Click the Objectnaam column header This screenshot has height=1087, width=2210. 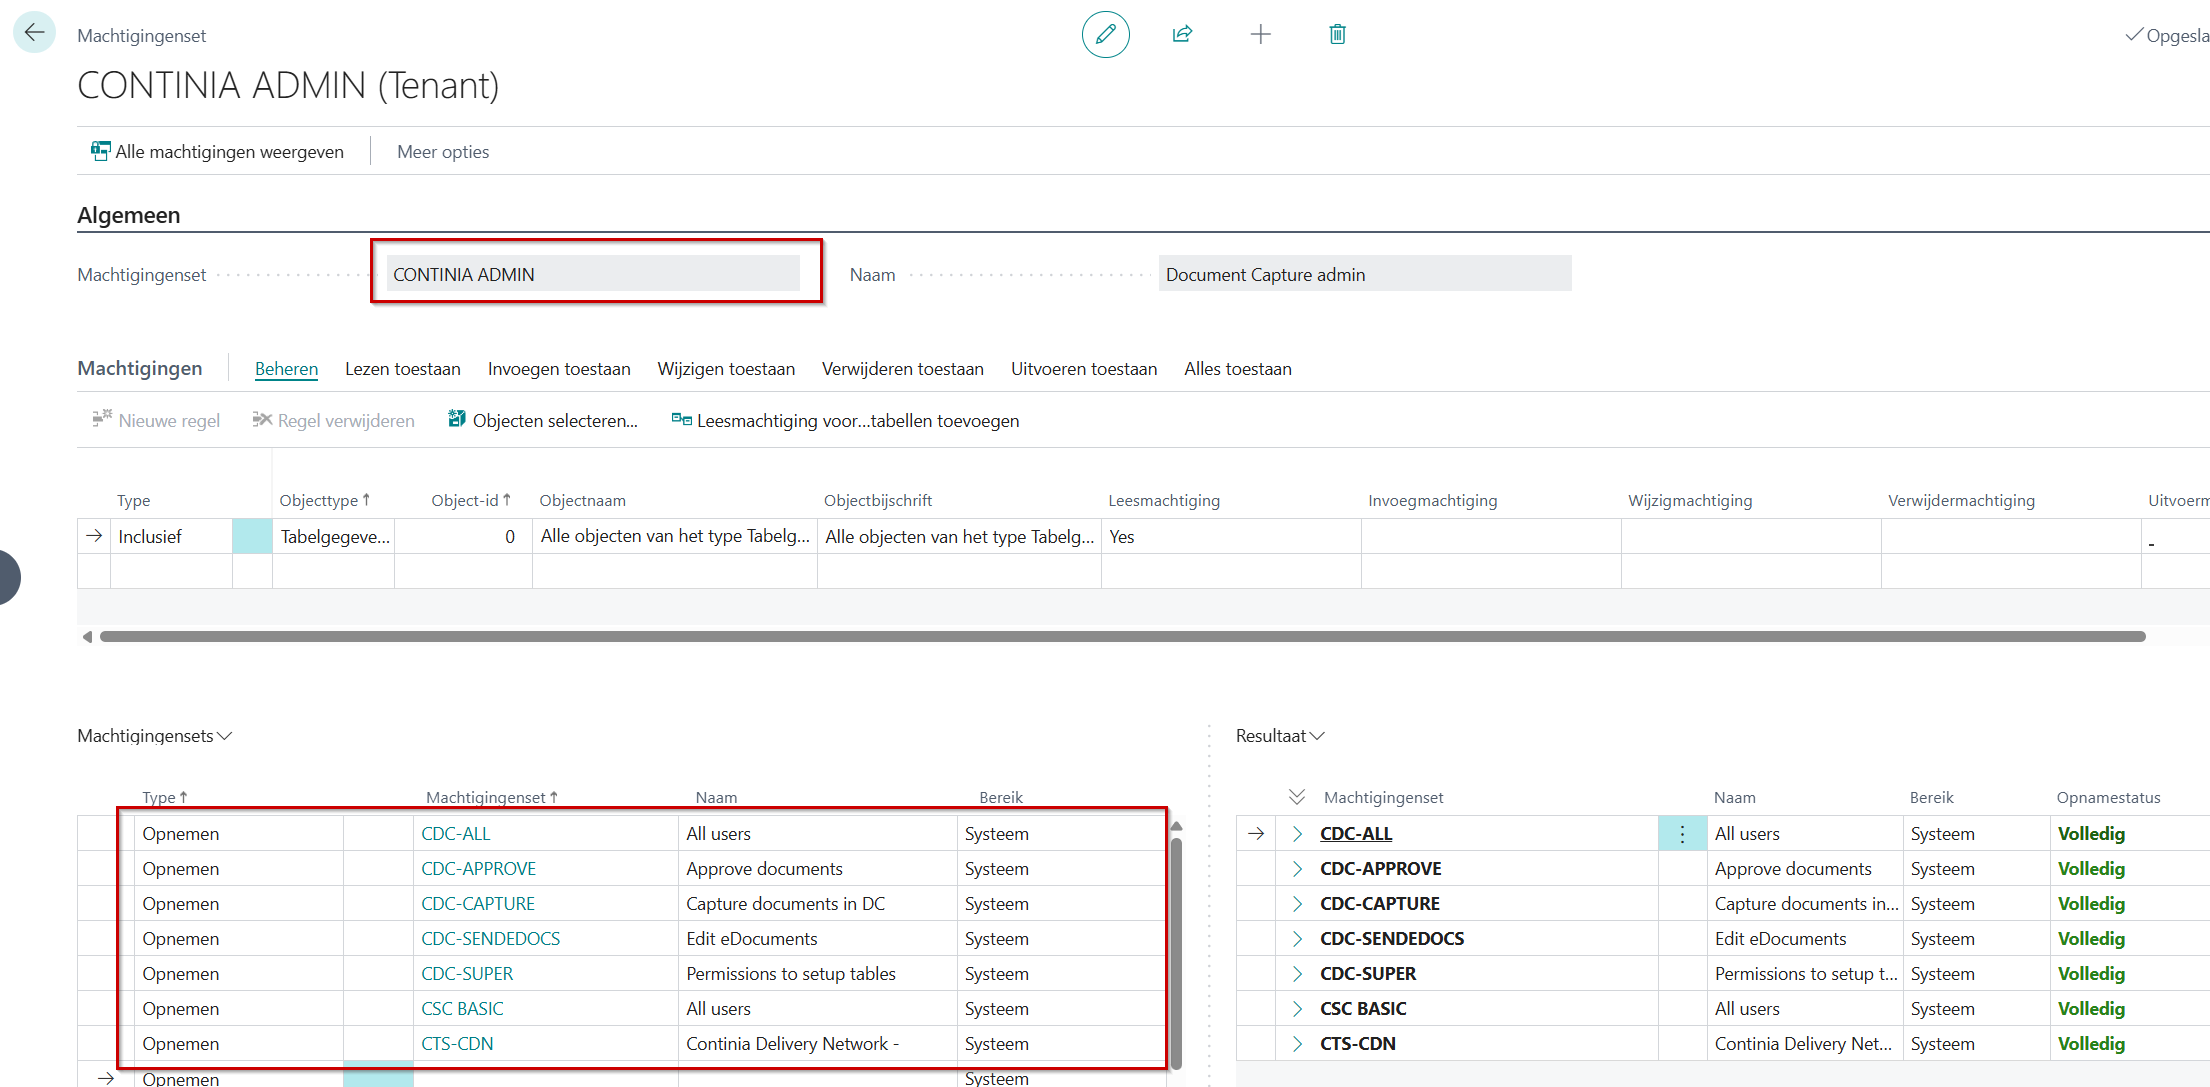click(x=583, y=500)
